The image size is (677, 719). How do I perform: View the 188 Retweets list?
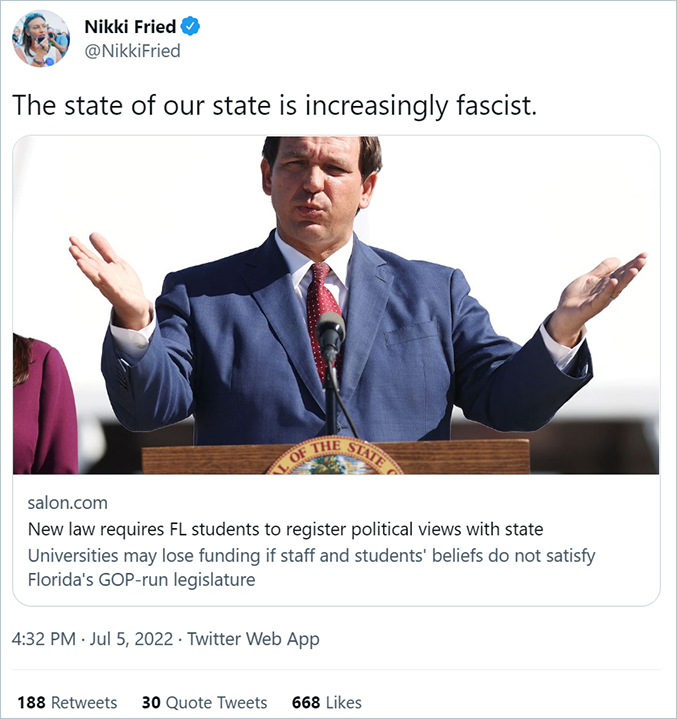click(67, 702)
